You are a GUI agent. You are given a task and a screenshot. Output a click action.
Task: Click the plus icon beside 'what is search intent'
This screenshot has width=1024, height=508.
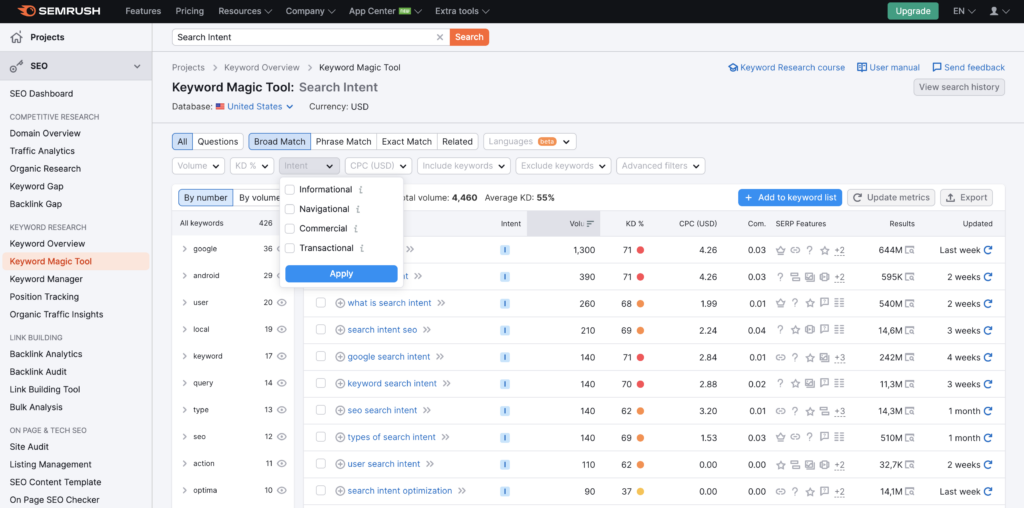click(340, 303)
